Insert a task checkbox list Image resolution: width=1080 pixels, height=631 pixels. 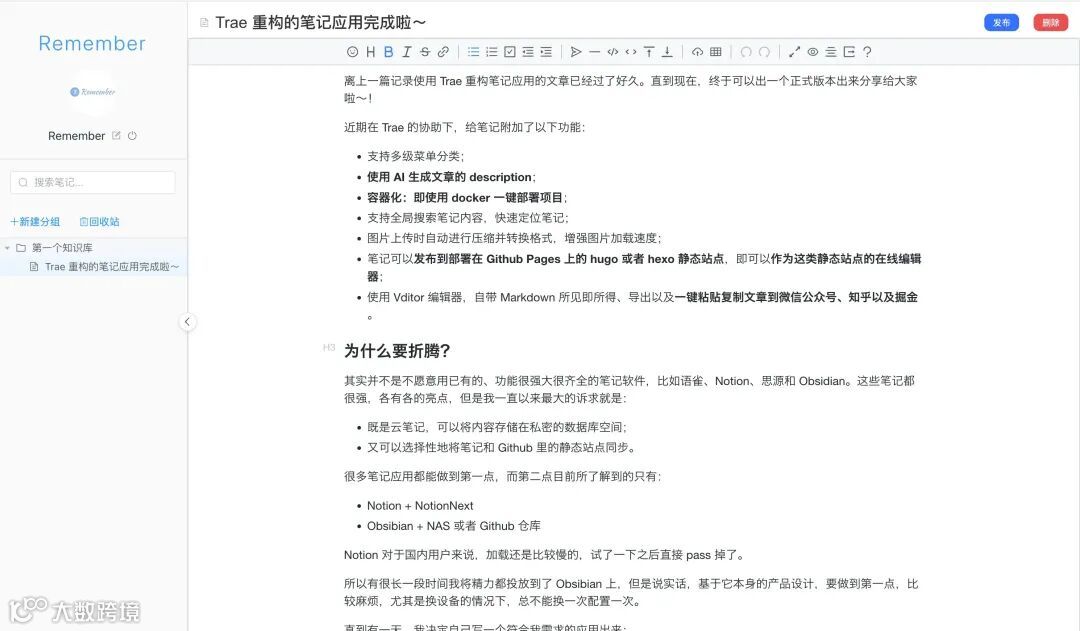tap(510, 52)
